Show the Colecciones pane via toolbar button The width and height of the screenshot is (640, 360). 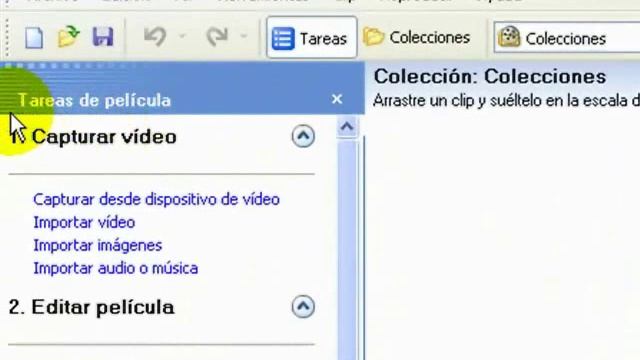click(417, 38)
